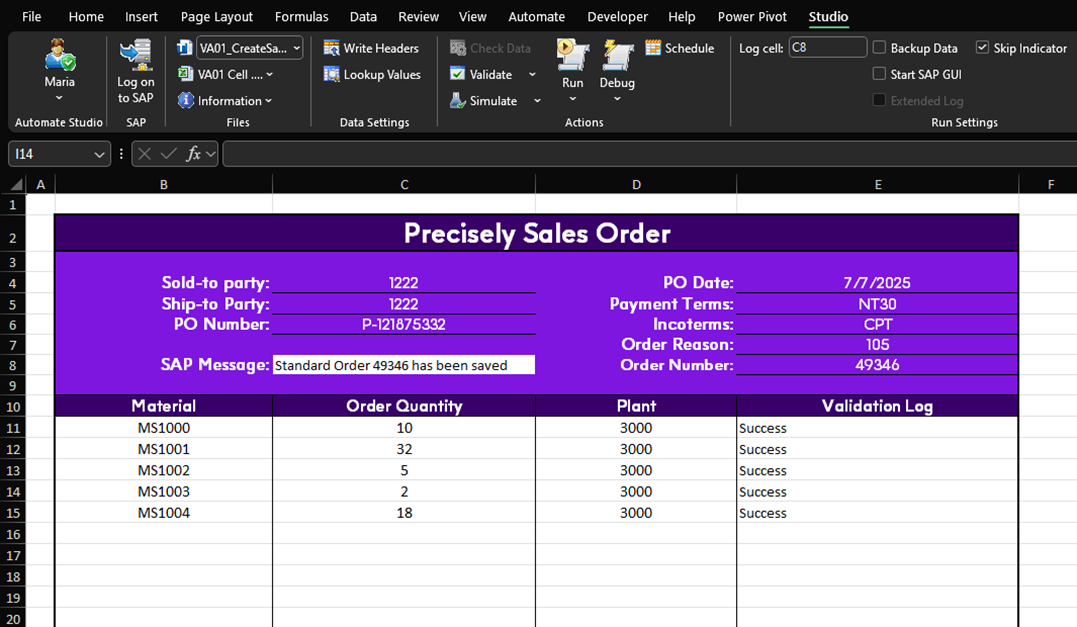Select the column C header
This screenshot has height=627, width=1077.
coord(404,185)
